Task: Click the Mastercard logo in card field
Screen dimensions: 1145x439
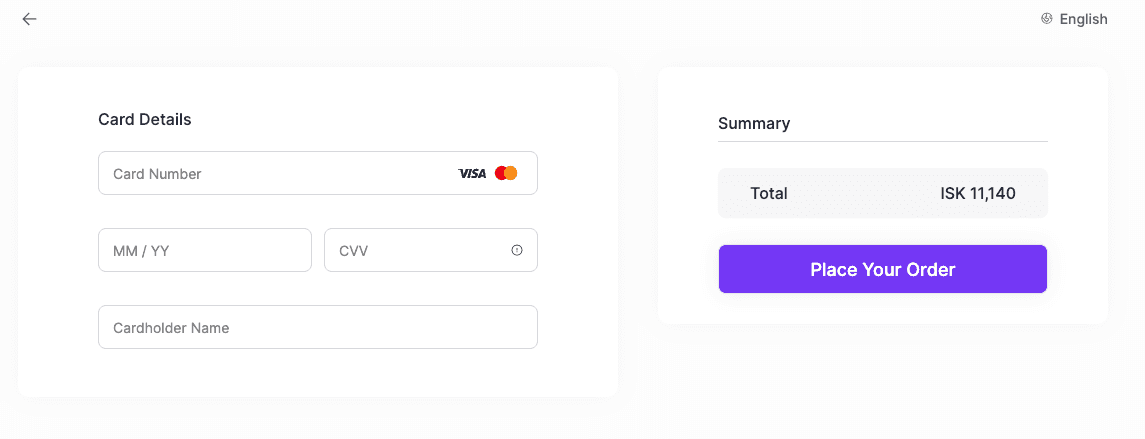Action: [506, 174]
